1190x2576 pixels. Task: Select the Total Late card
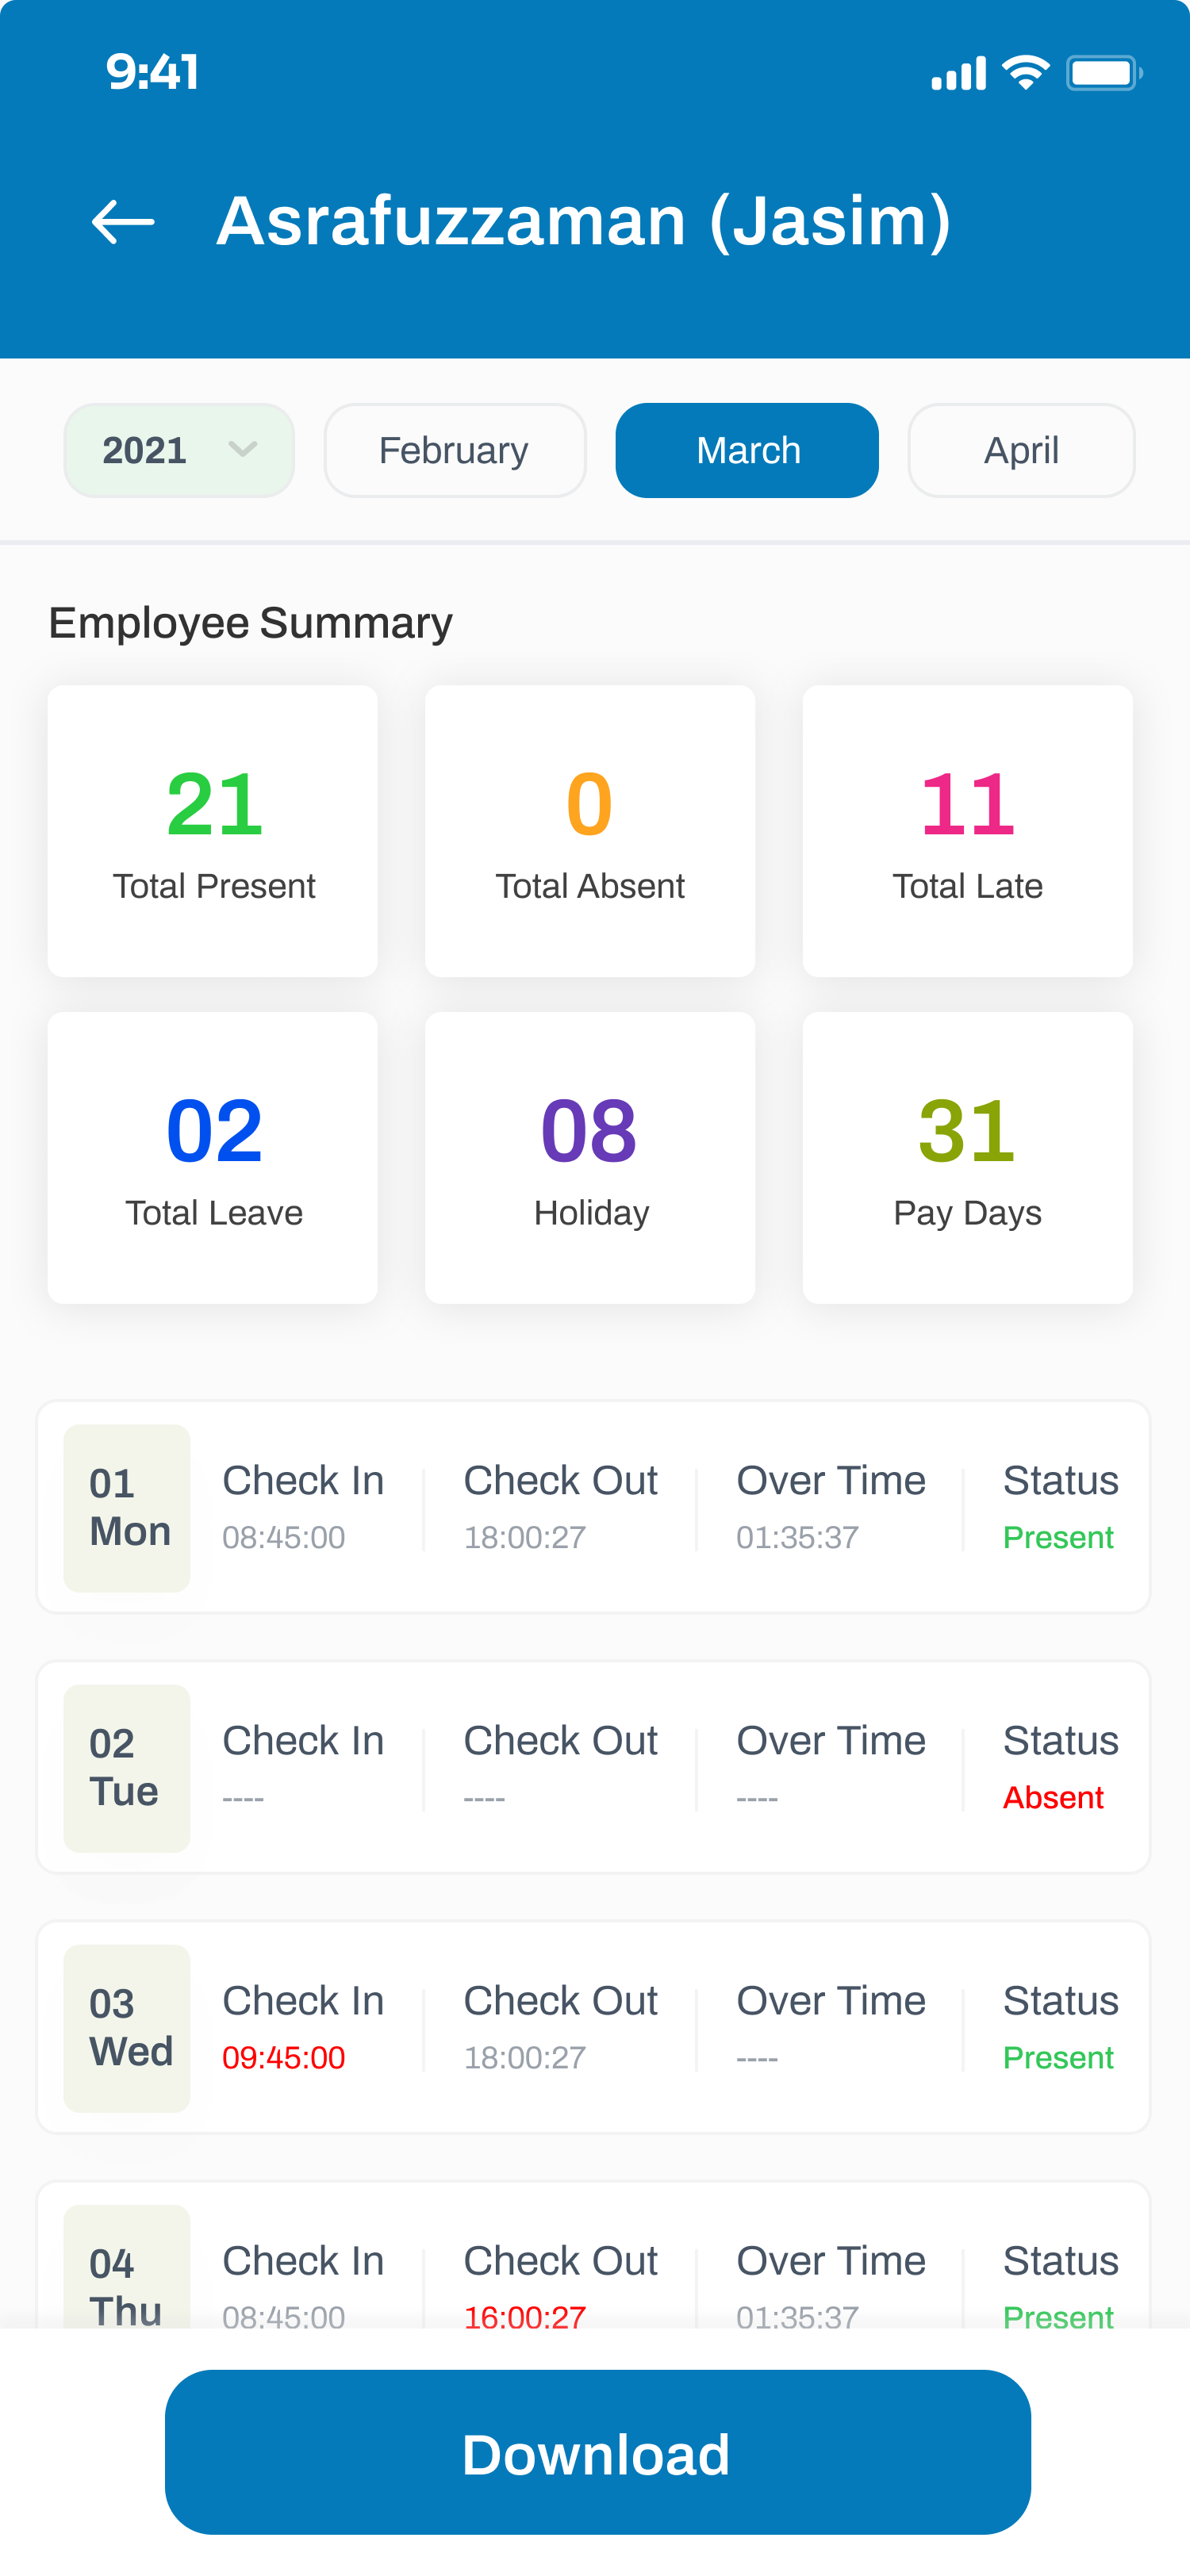click(x=967, y=830)
